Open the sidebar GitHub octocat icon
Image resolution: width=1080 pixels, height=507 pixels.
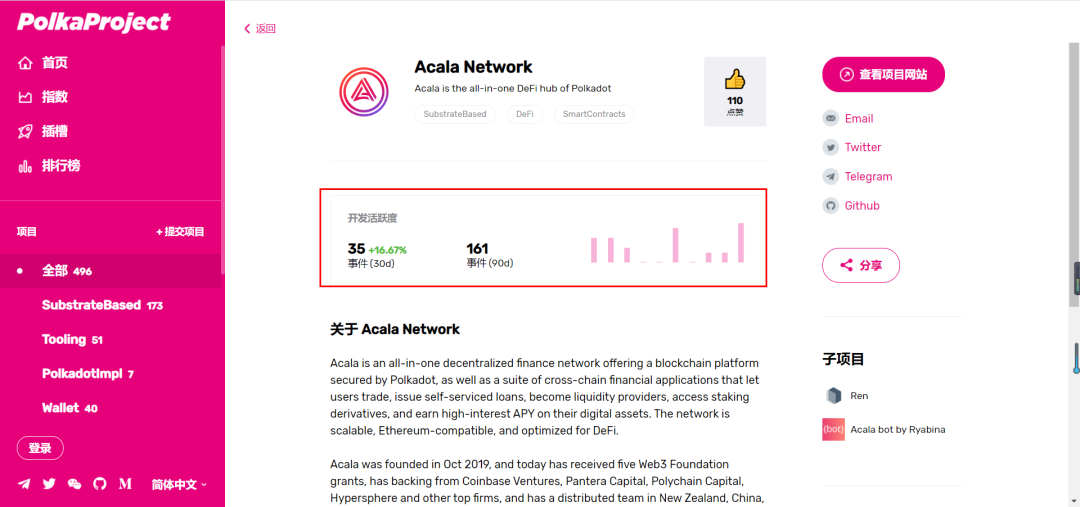click(x=99, y=484)
